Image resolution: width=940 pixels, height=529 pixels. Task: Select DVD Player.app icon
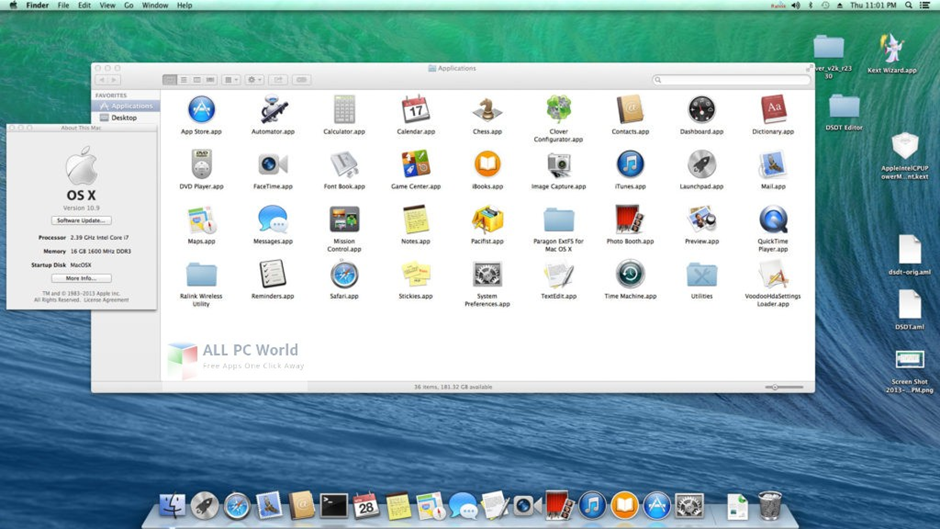coord(201,164)
